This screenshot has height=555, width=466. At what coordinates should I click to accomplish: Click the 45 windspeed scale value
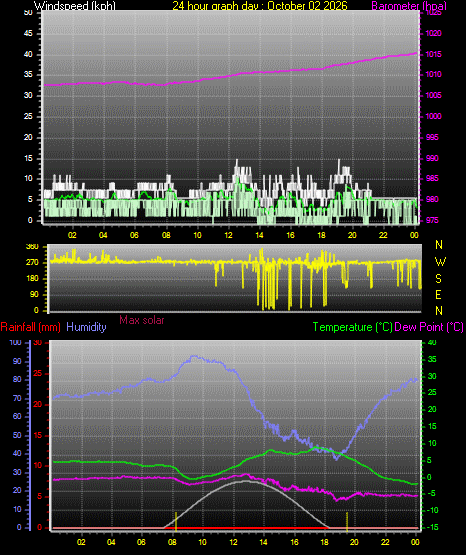28,34
